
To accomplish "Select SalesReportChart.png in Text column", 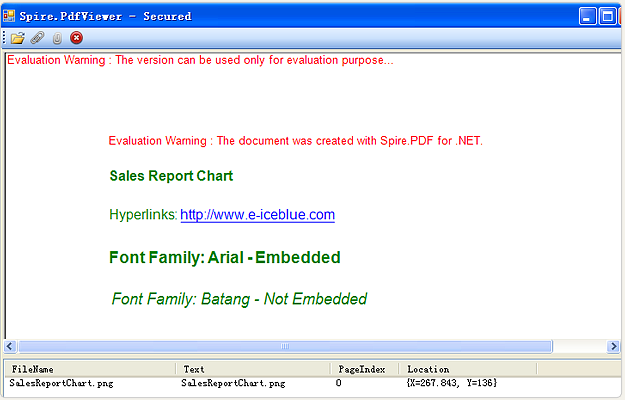I will [233, 383].
